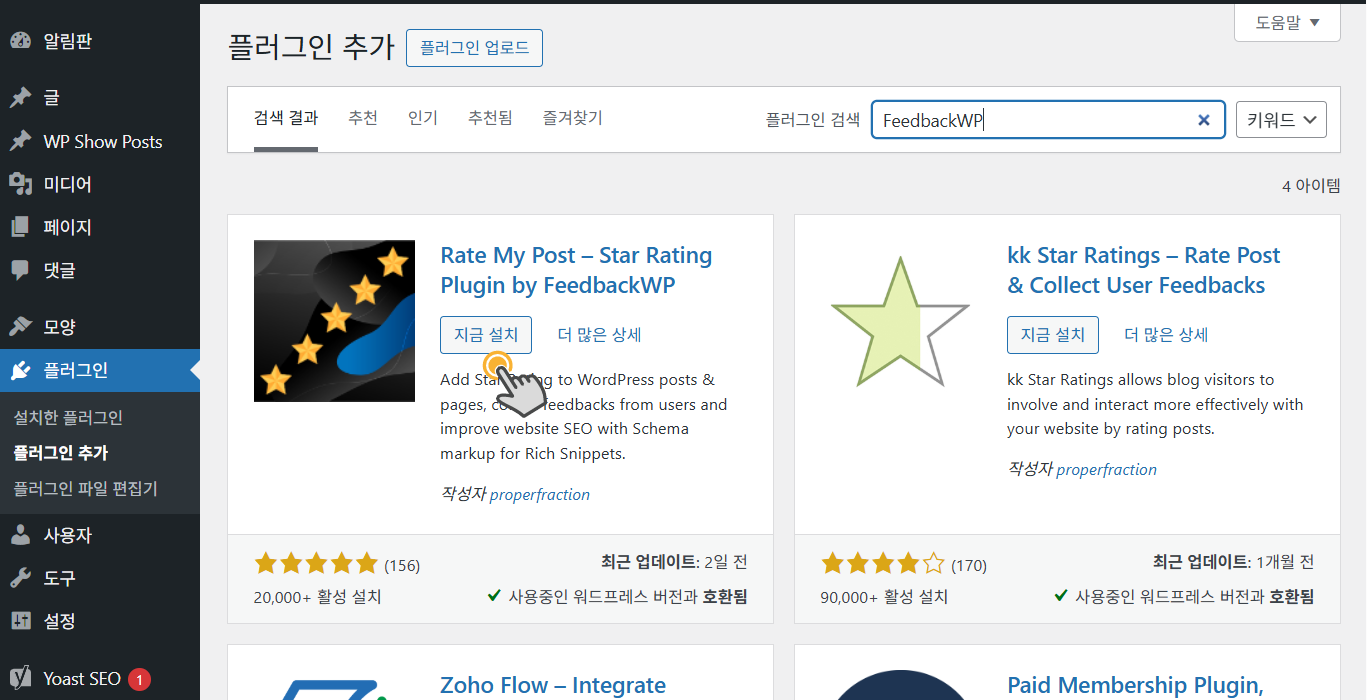
Task: Click the settings sliders icon next to 설정
Action: 20,621
